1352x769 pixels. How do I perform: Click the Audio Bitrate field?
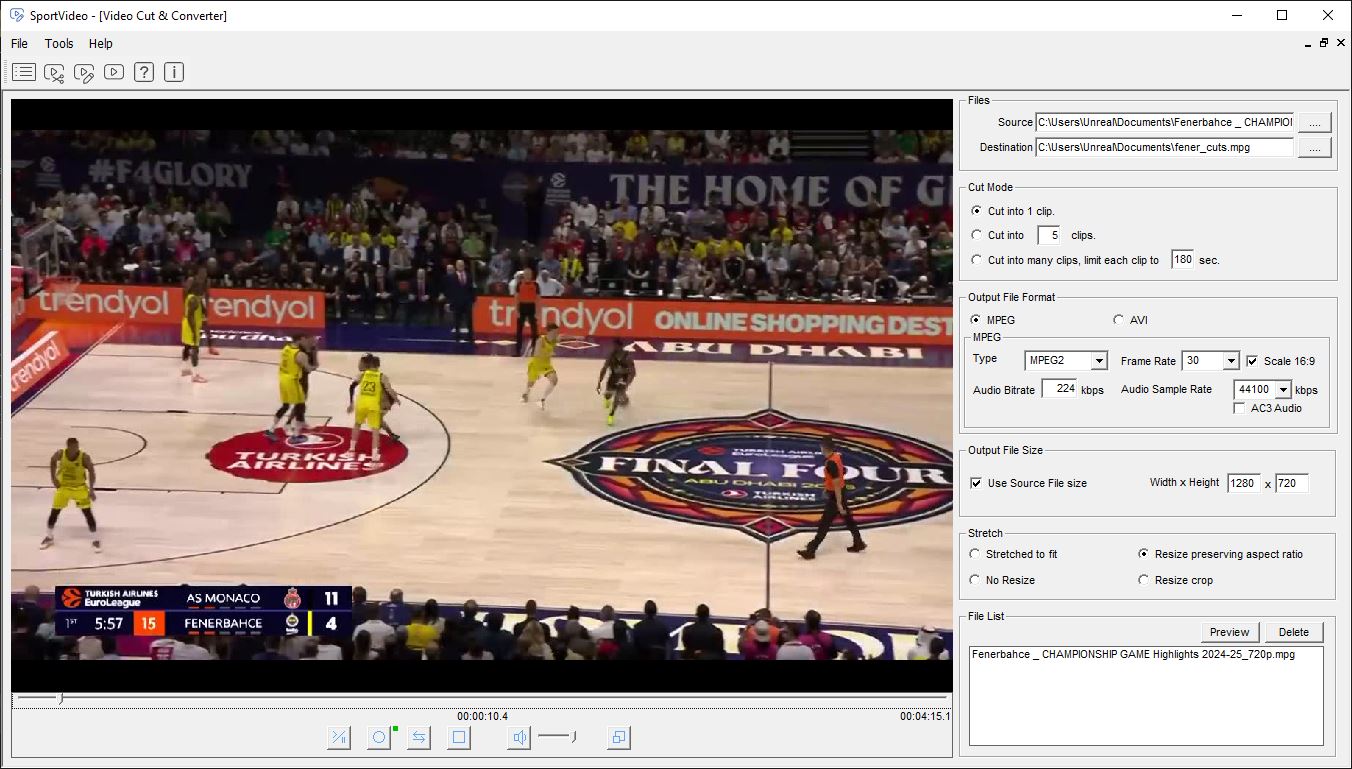click(x=1059, y=389)
